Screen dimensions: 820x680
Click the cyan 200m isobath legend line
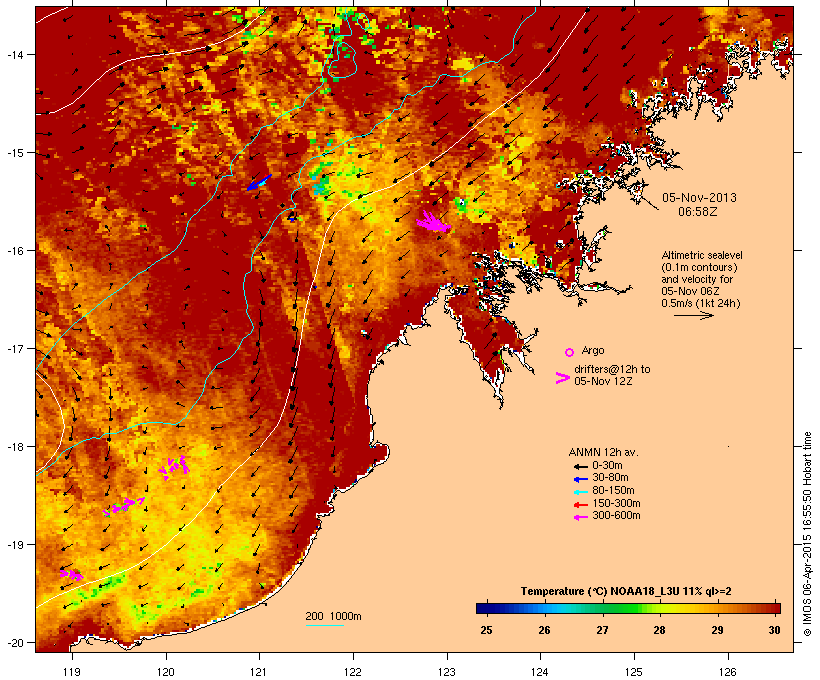(x=325, y=625)
